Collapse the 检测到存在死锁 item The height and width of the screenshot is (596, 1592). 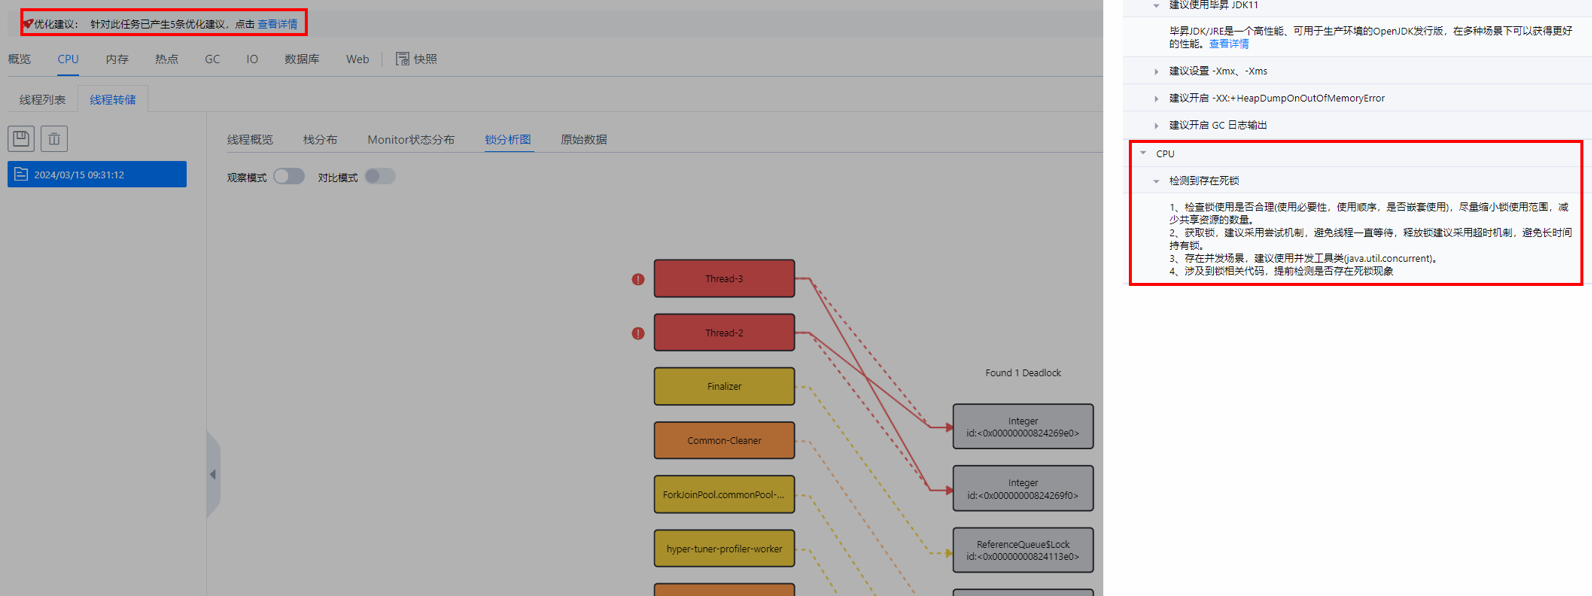(1157, 181)
